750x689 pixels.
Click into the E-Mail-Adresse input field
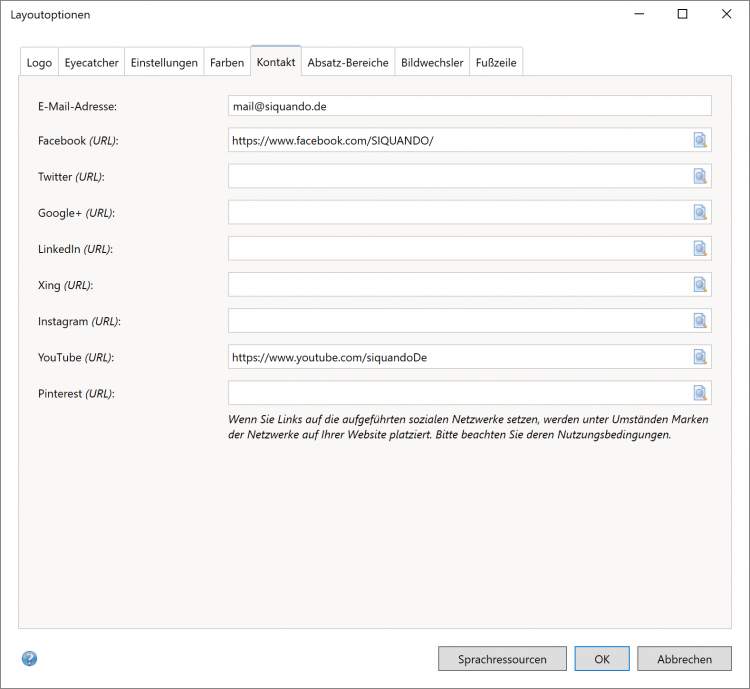tap(469, 106)
